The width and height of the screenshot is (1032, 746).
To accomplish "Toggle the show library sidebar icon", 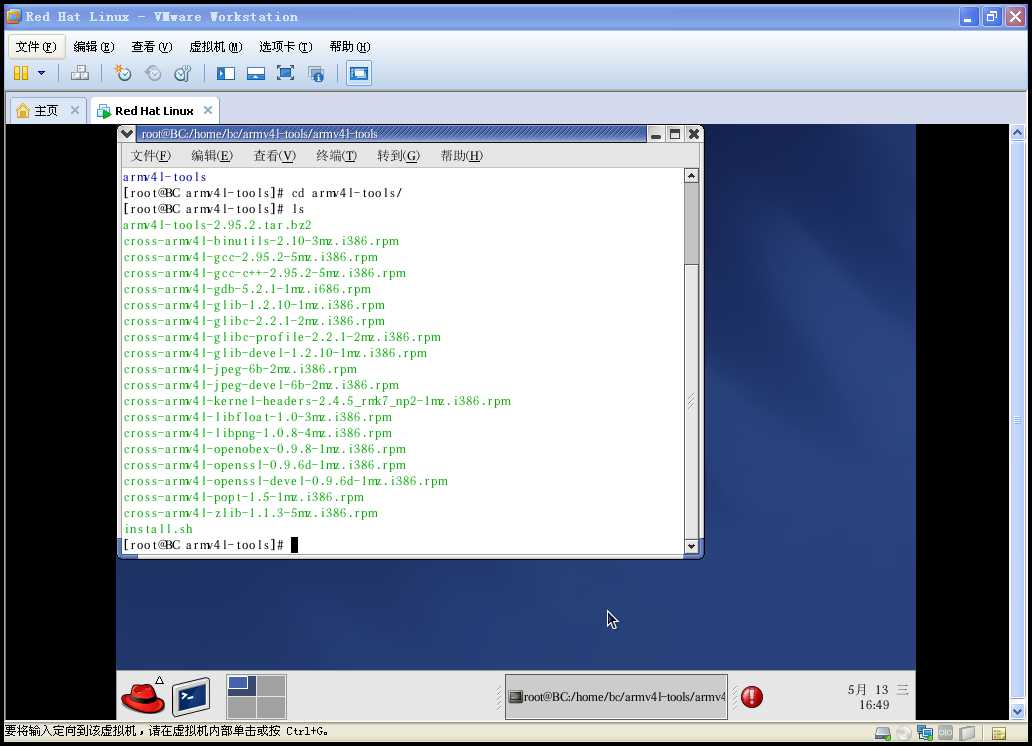I will pyautogui.click(x=226, y=73).
